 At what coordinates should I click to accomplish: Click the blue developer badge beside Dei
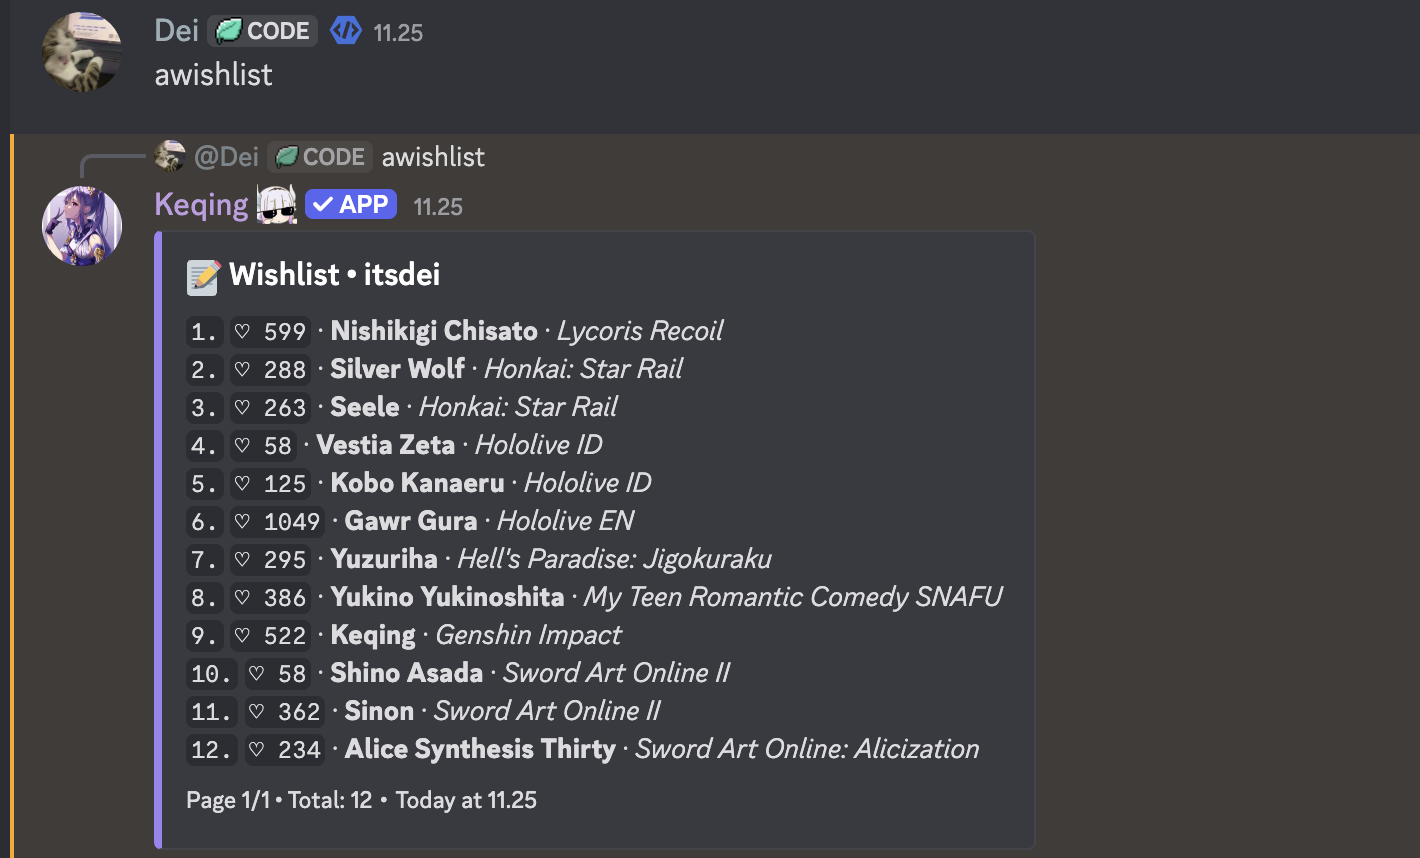(x=346, y=31)
